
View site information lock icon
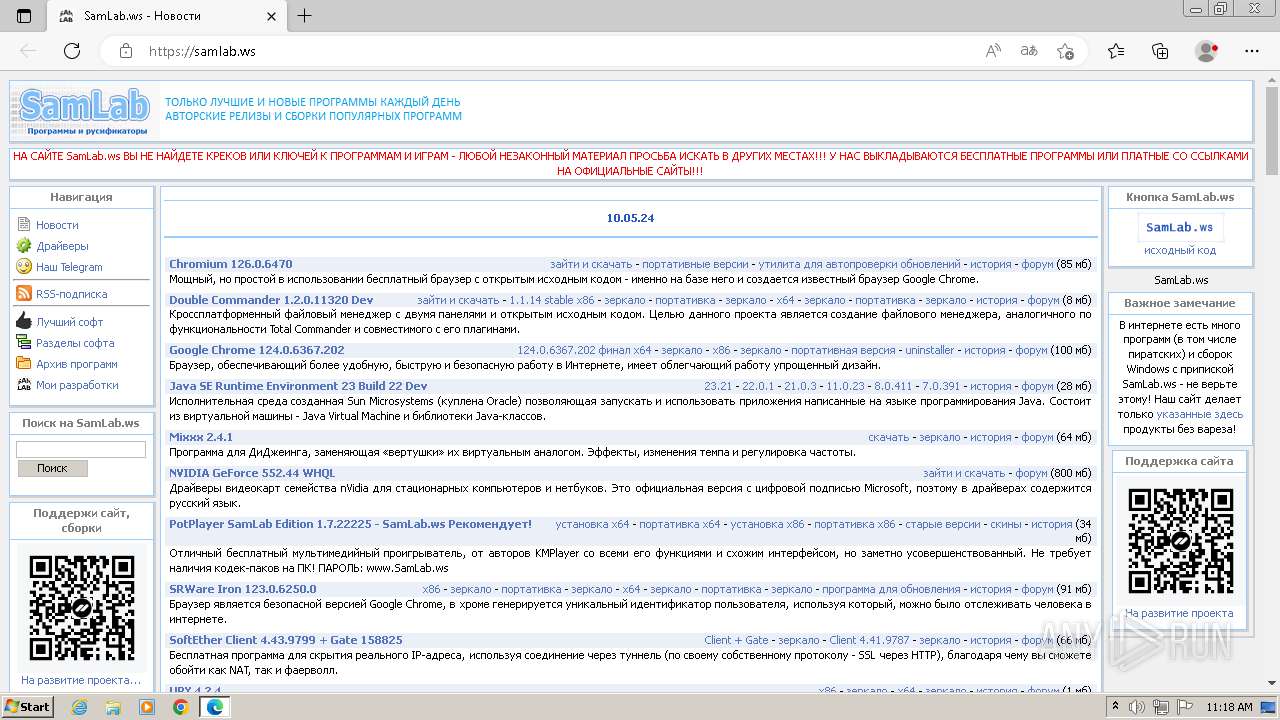pyautogui.click(x=125, y=51)
